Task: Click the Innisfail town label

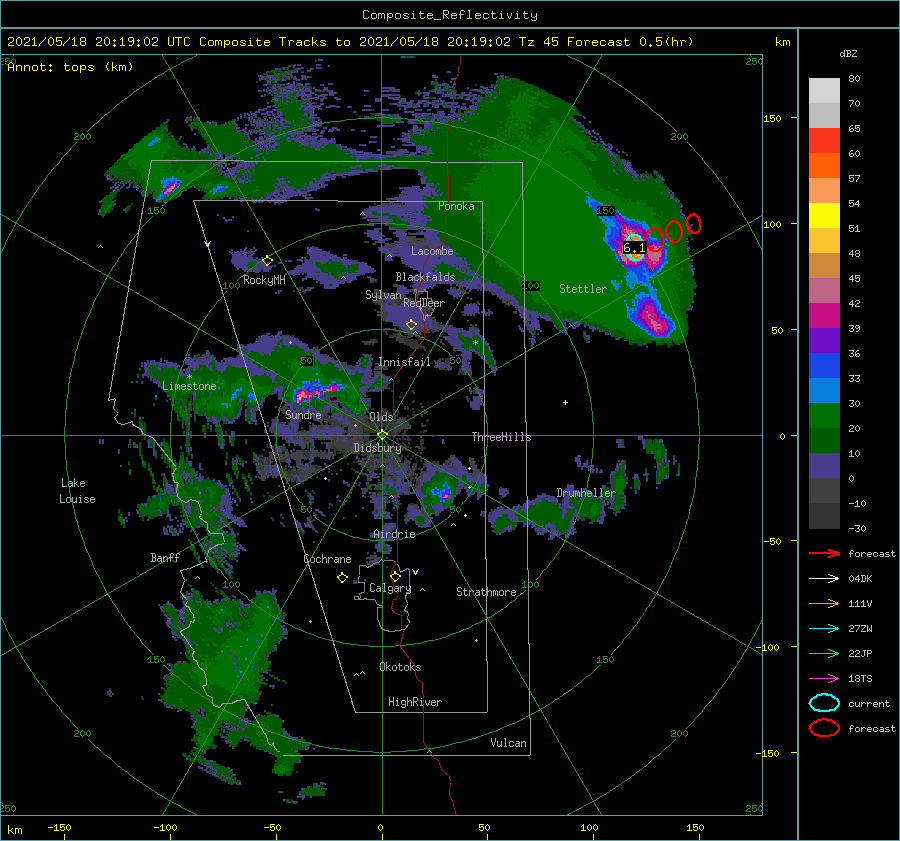Action: (404, 362)
